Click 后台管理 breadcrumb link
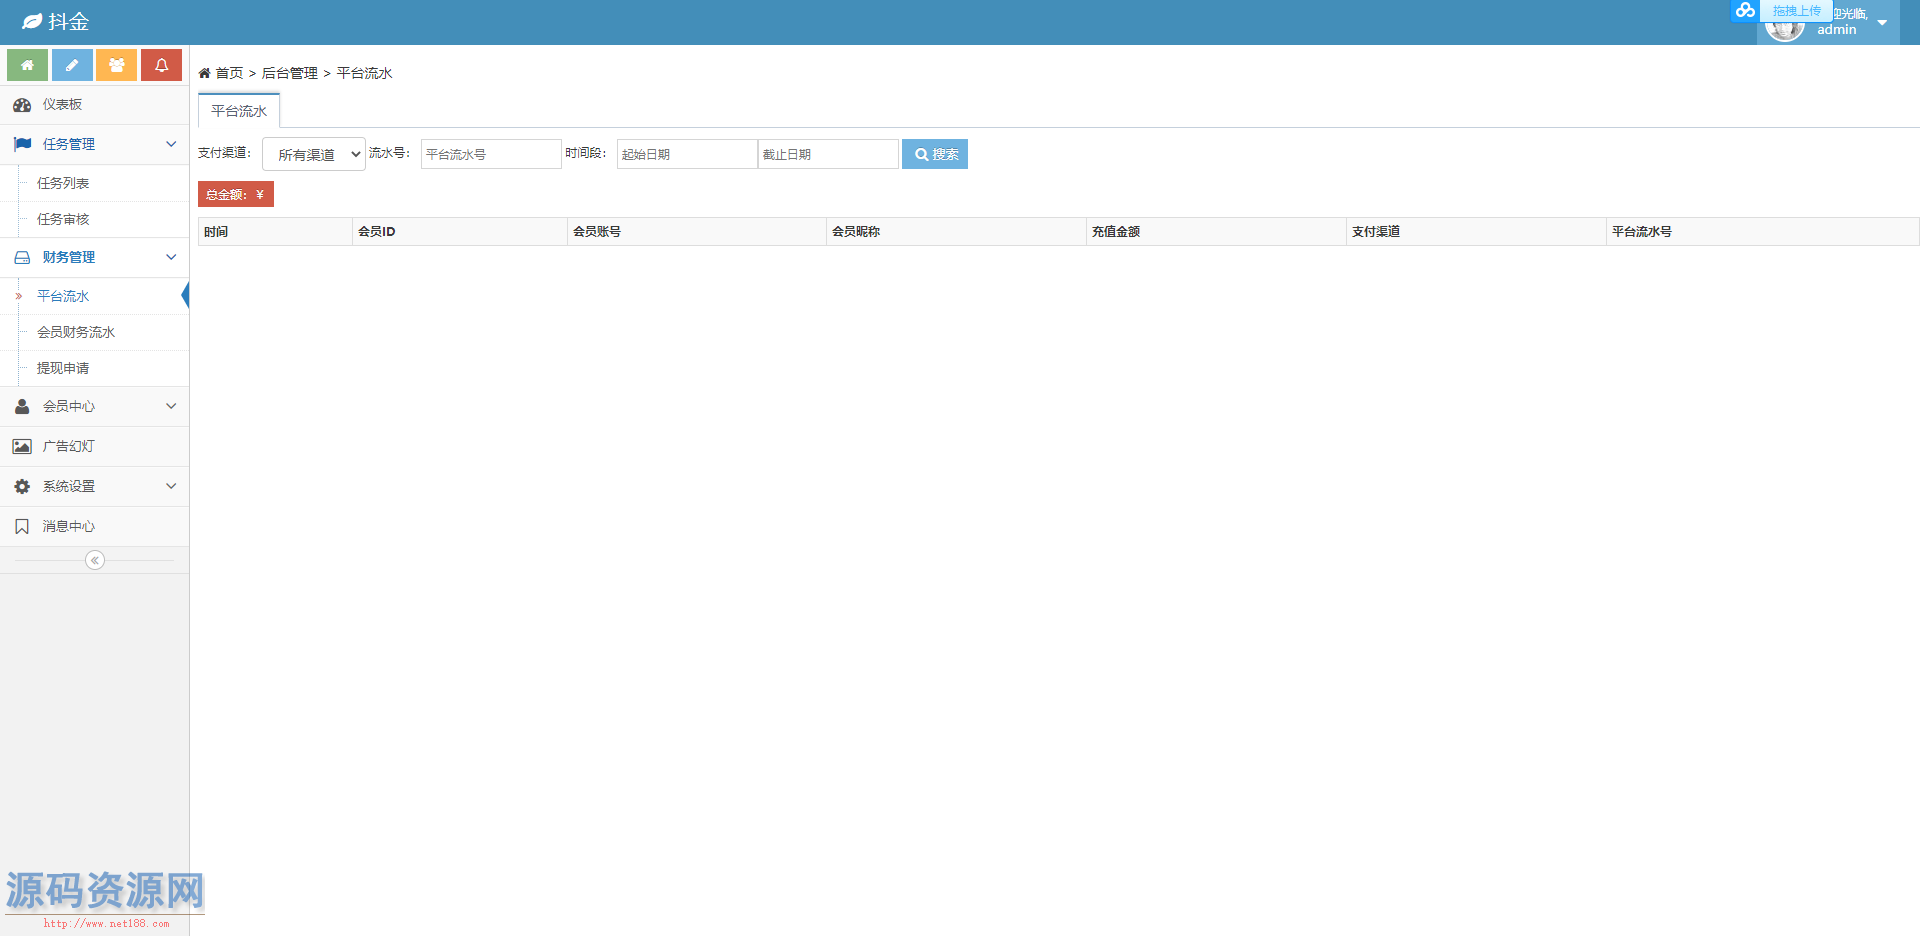The image size is (1920, 936). click(290, 73)
